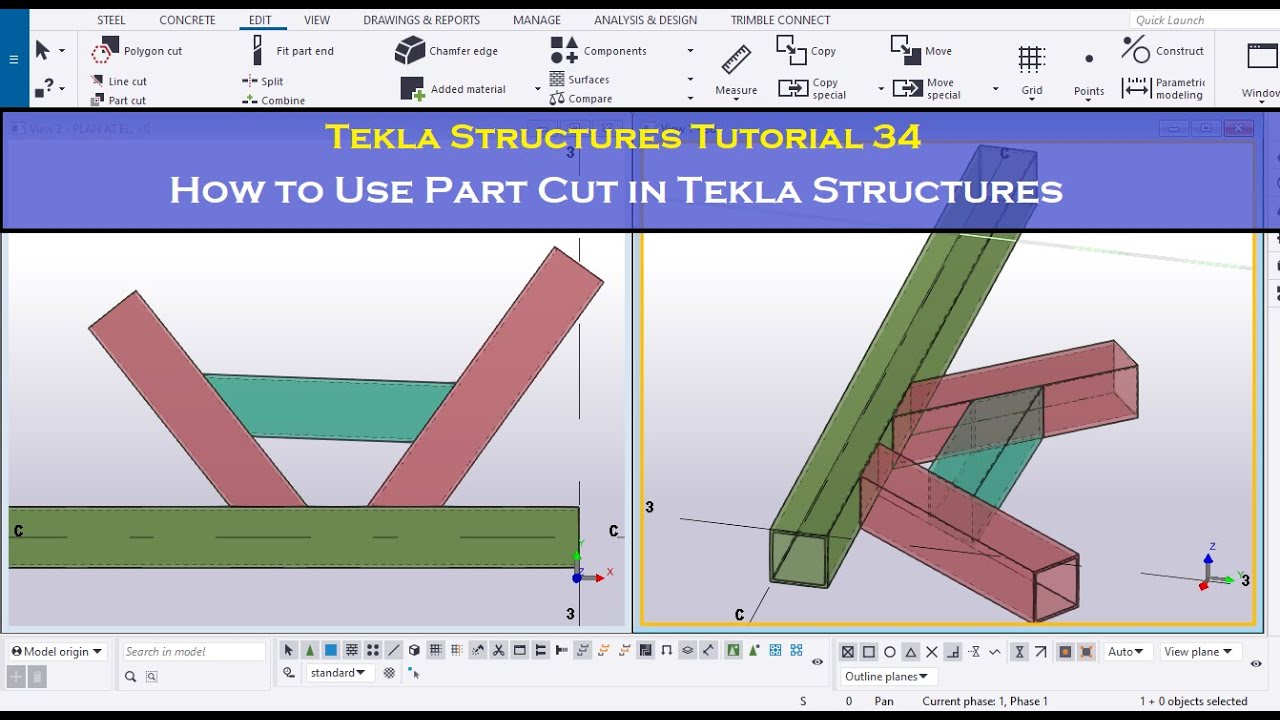The image size is (1280, 720).
Task: Activate the Copy command
Action: 806,51
